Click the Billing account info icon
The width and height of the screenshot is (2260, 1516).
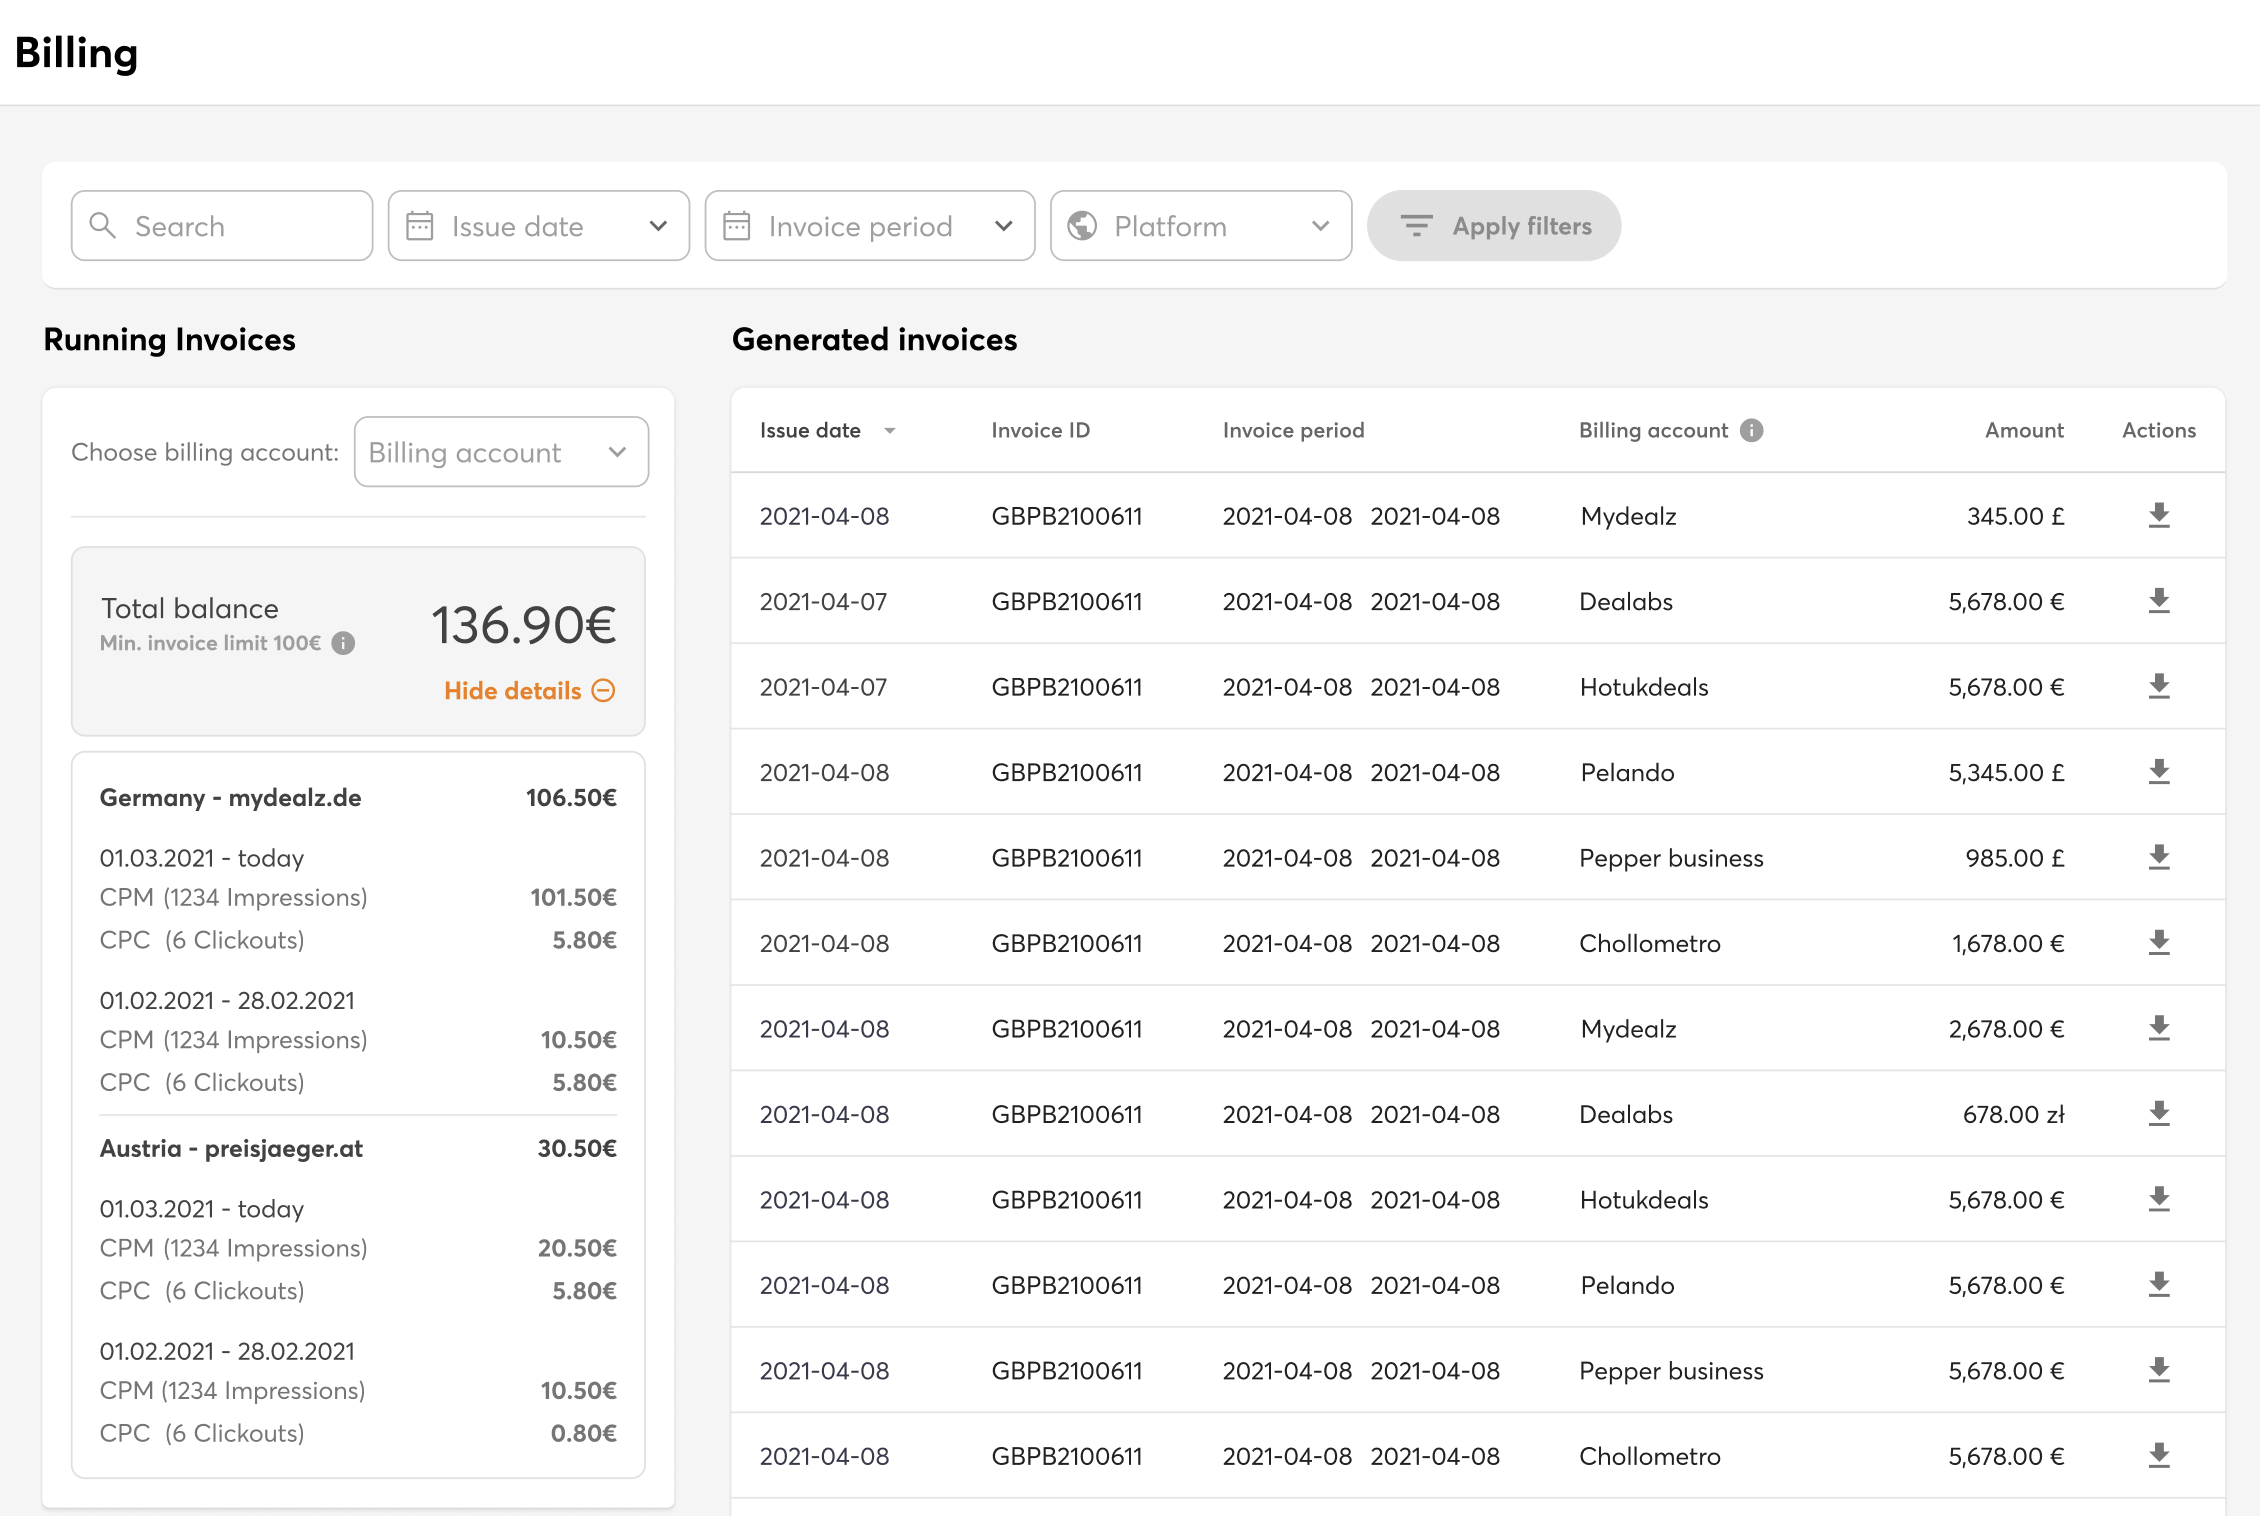pyautogui.click(x=1751, y=430)
